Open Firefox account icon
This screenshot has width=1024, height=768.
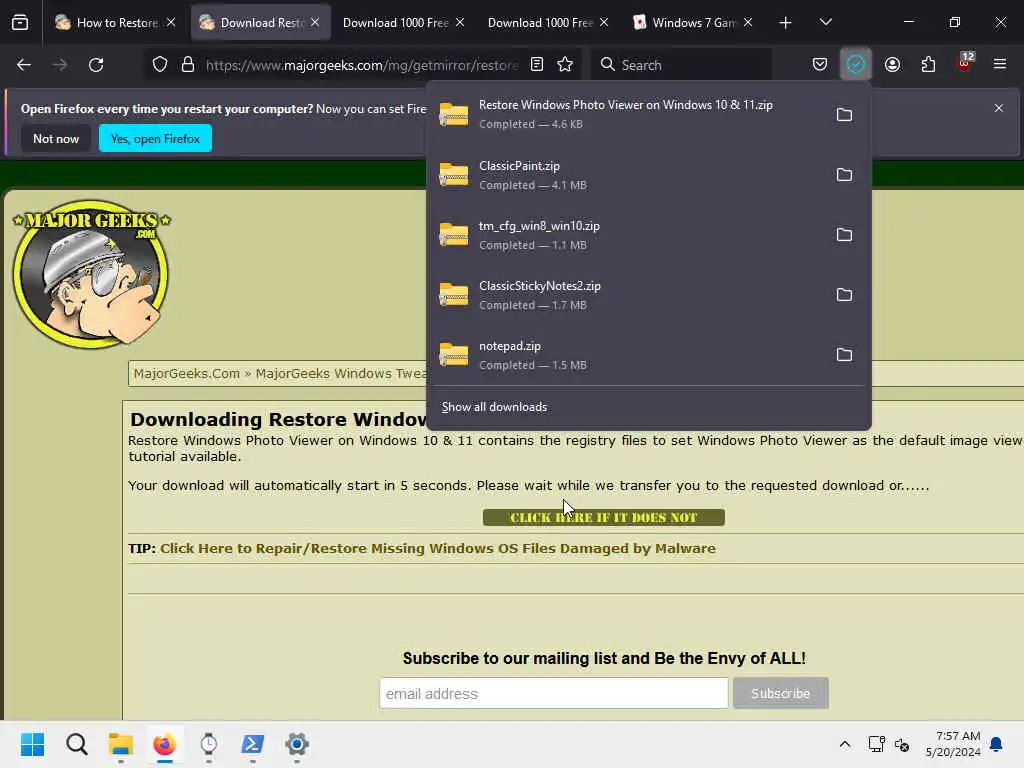pos(892,65)
